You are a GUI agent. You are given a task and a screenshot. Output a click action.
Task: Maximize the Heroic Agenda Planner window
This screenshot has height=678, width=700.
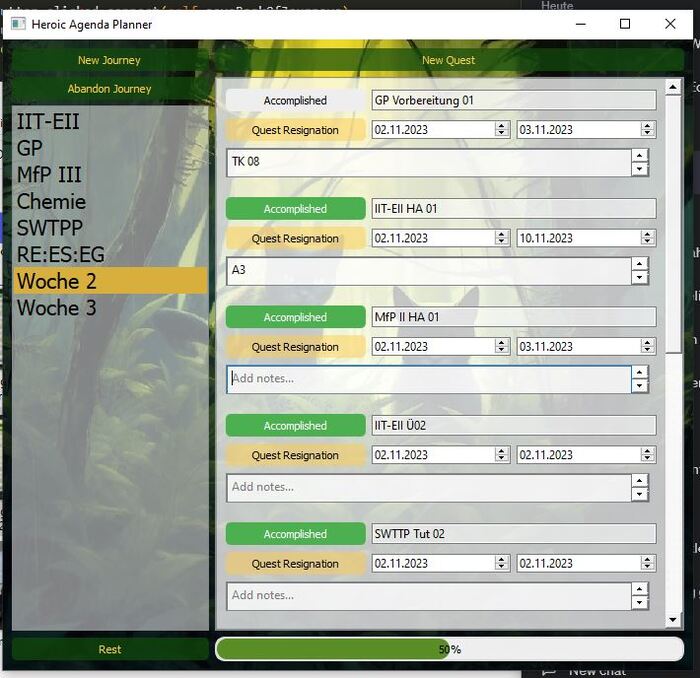(x=625, y=24)
